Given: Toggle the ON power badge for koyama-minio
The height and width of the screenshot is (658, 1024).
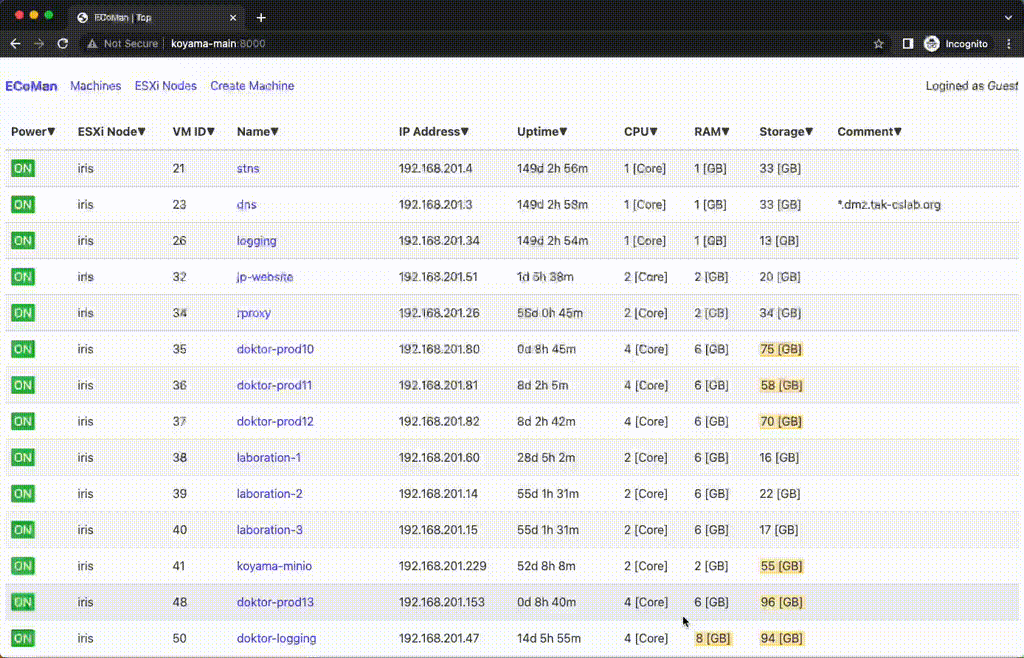Looking at the screenshot, I should coord(23,566).
